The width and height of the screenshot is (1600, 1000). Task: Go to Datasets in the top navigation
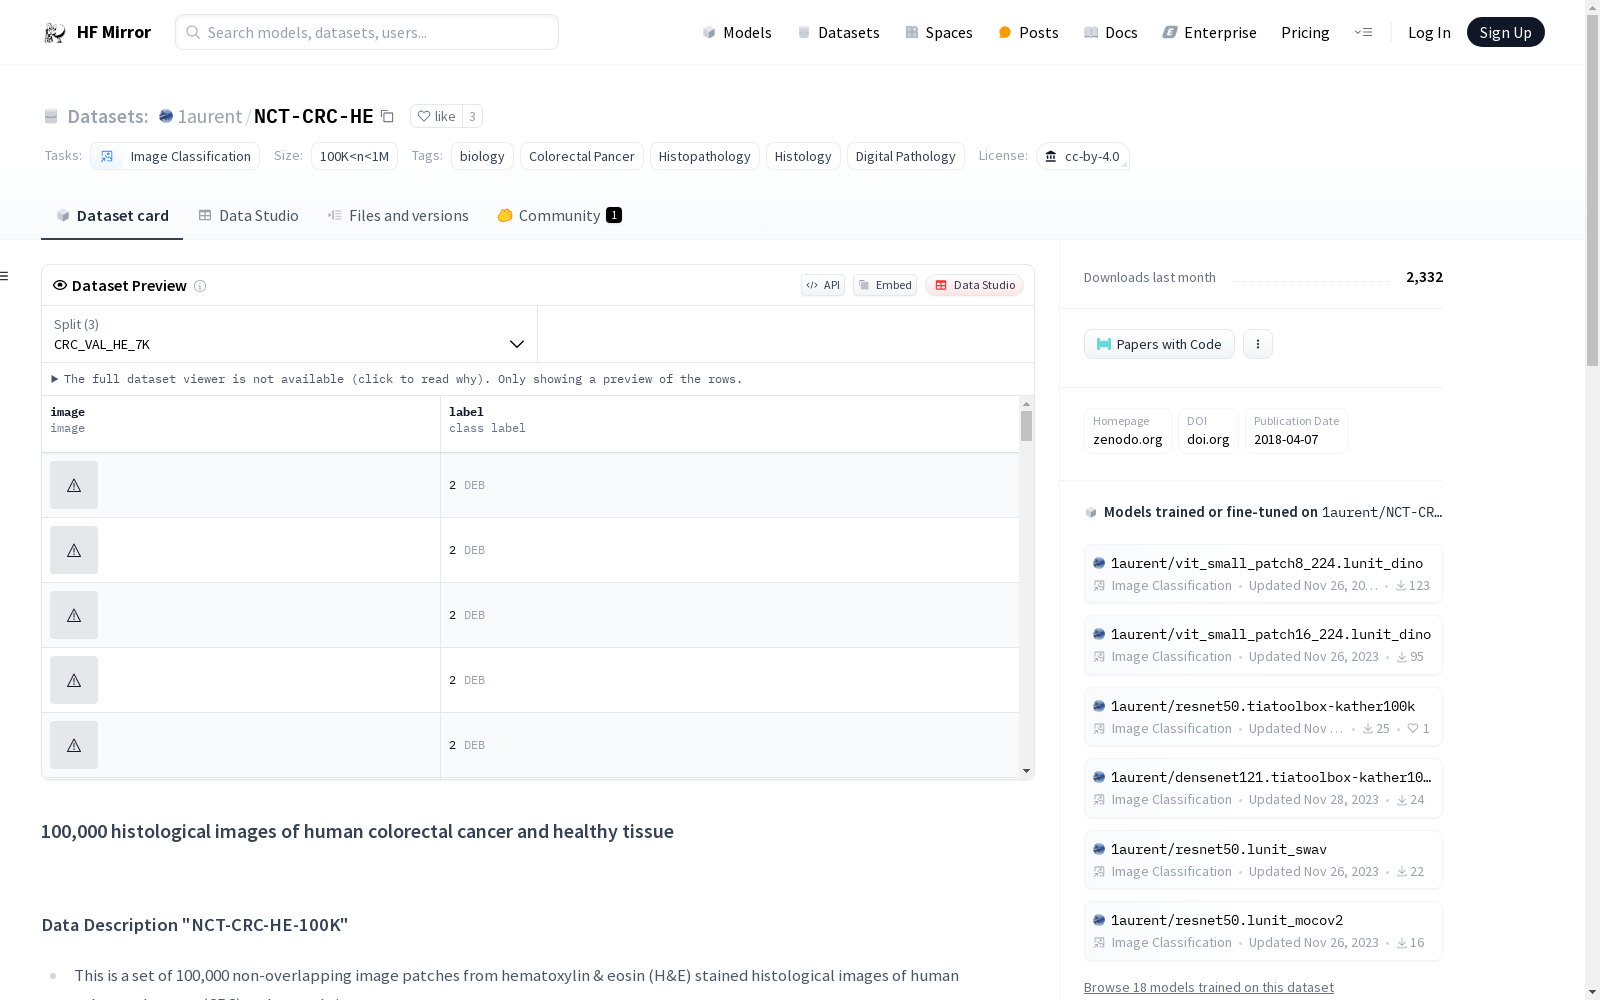838,32
